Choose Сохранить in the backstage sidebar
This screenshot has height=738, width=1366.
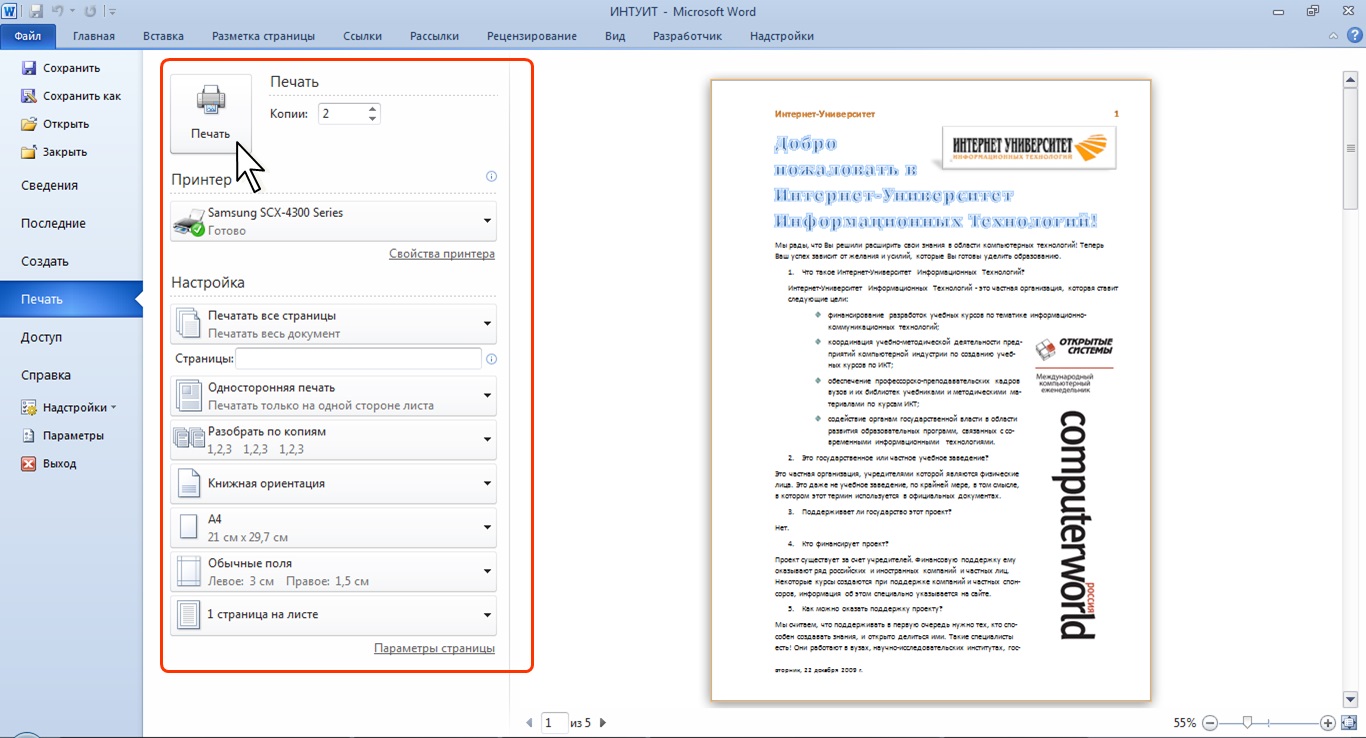tap(60, 68)
